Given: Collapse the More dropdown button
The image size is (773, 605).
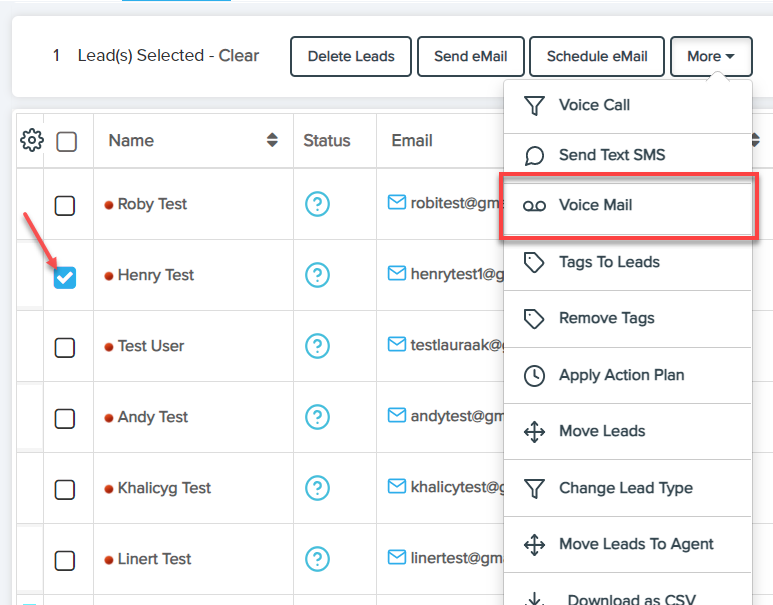Looking at the screenshot, I should 711,57.
